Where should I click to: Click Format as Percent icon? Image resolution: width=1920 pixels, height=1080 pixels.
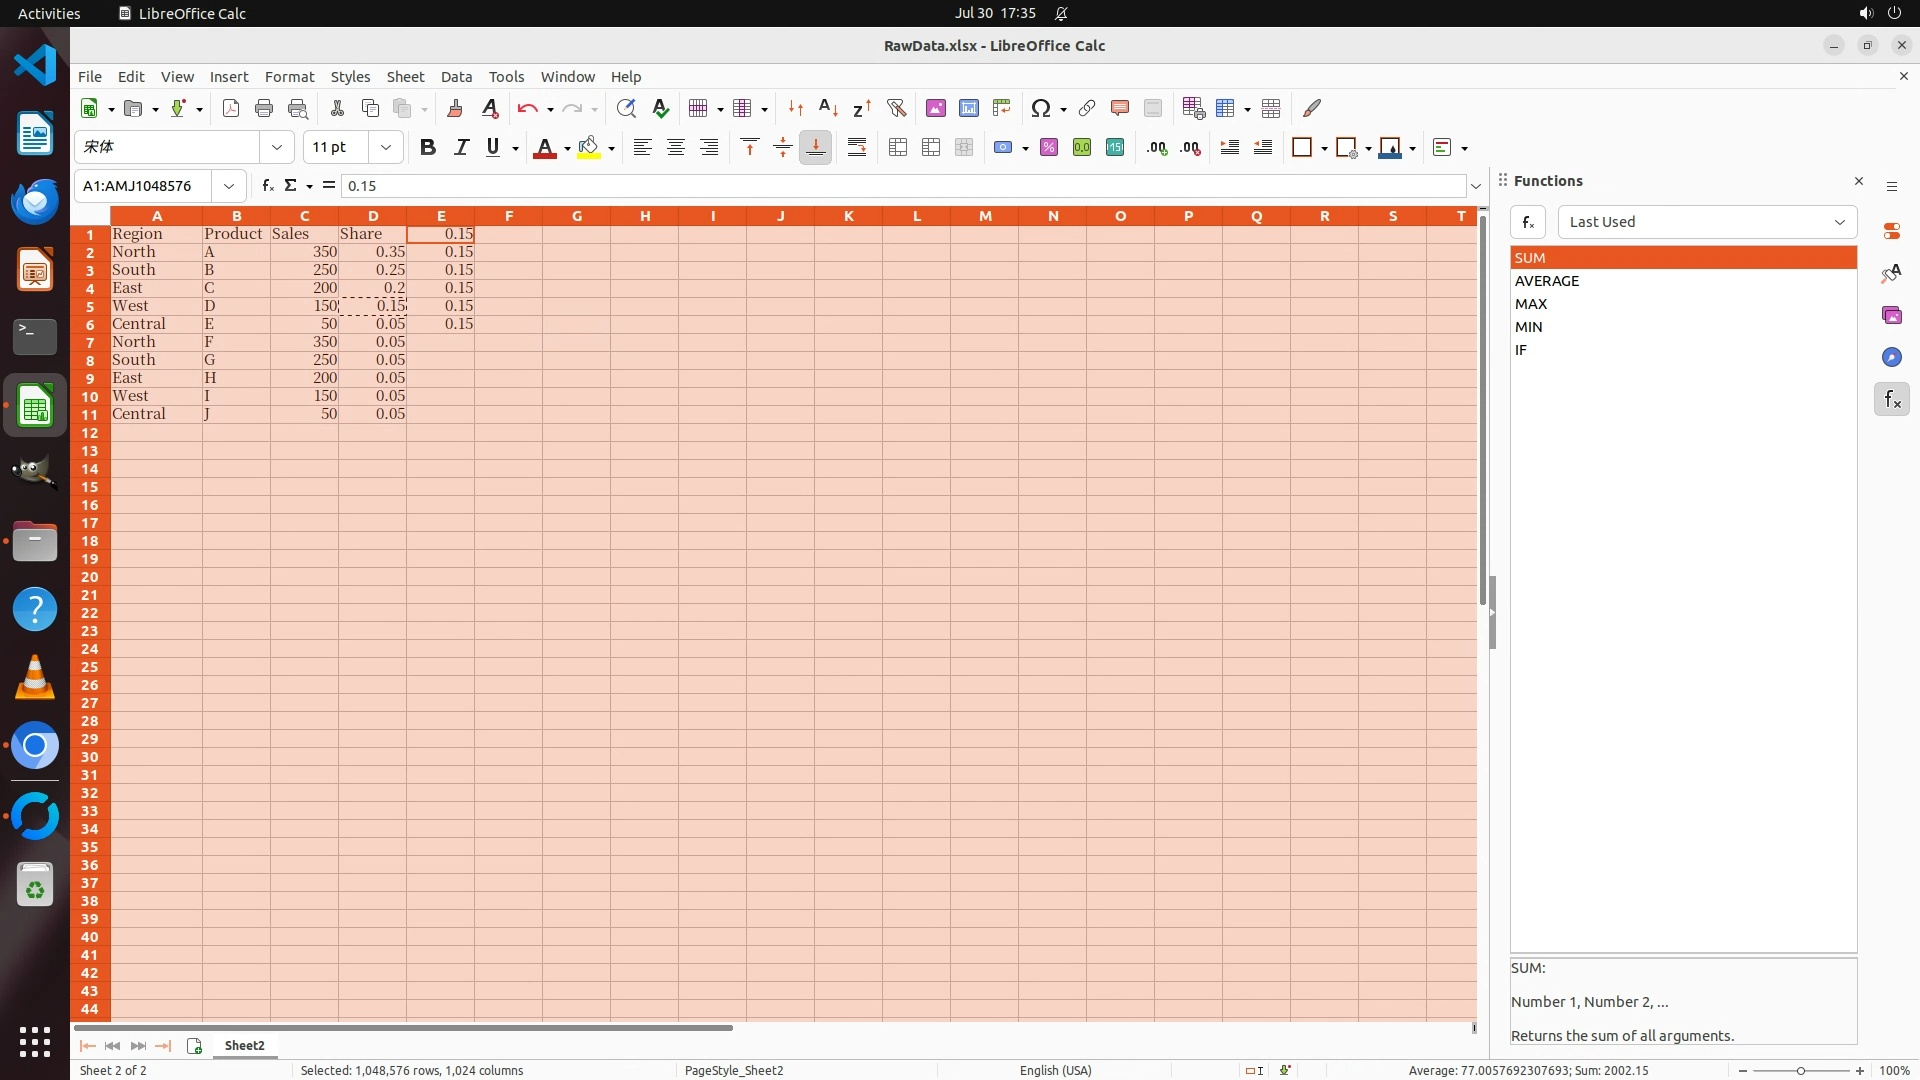click(1049, 147)
